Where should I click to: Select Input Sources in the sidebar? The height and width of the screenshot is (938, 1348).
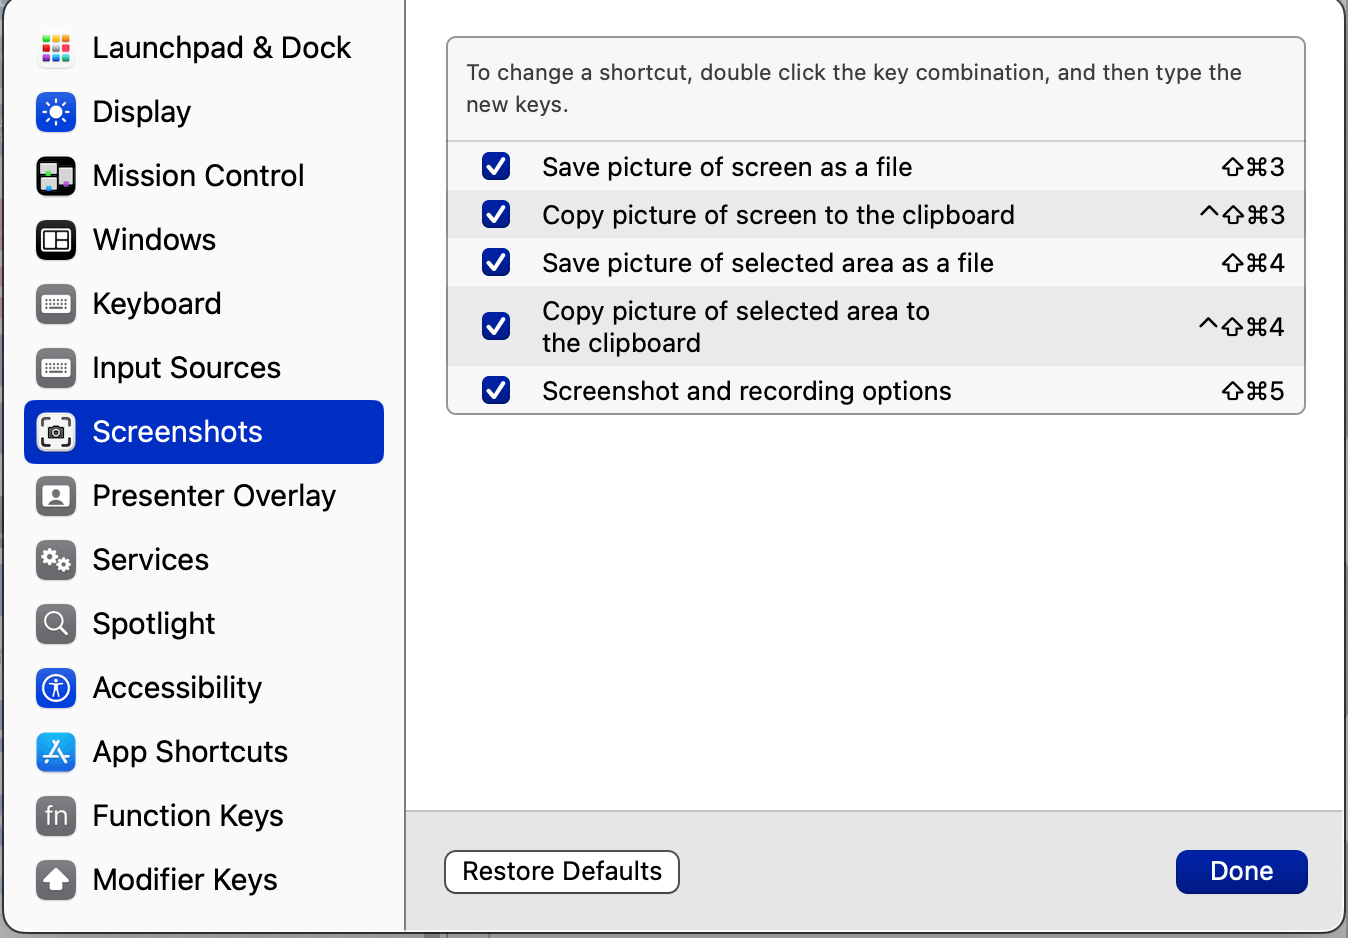186,368
